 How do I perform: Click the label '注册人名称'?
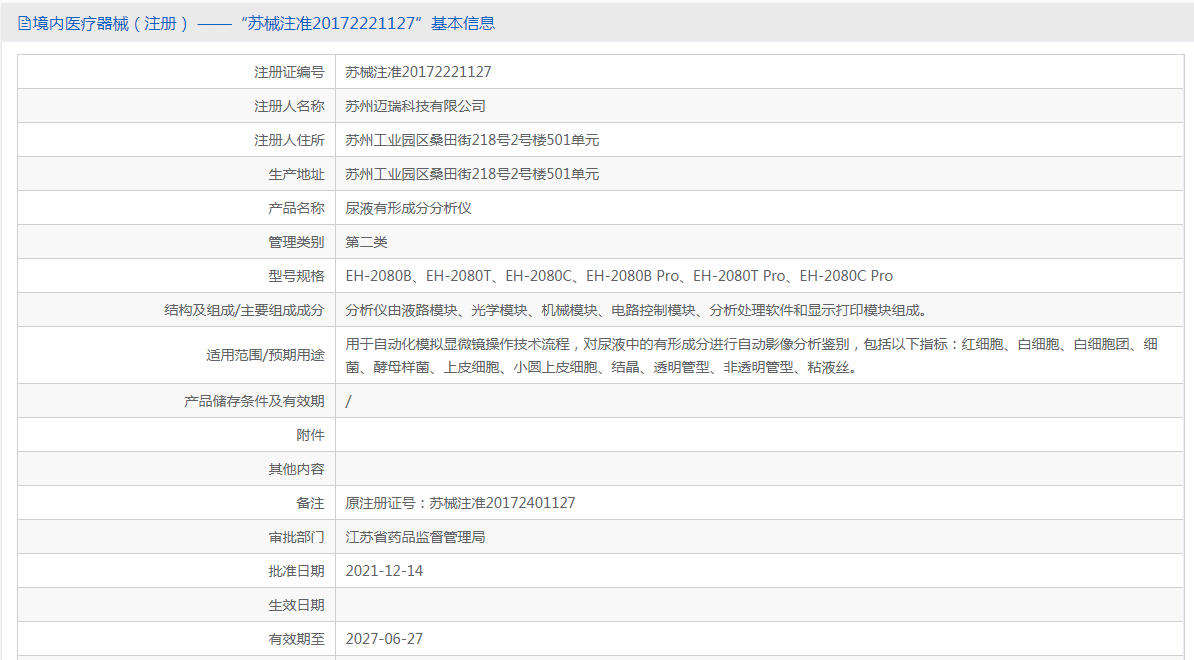[x=289, y=107]
